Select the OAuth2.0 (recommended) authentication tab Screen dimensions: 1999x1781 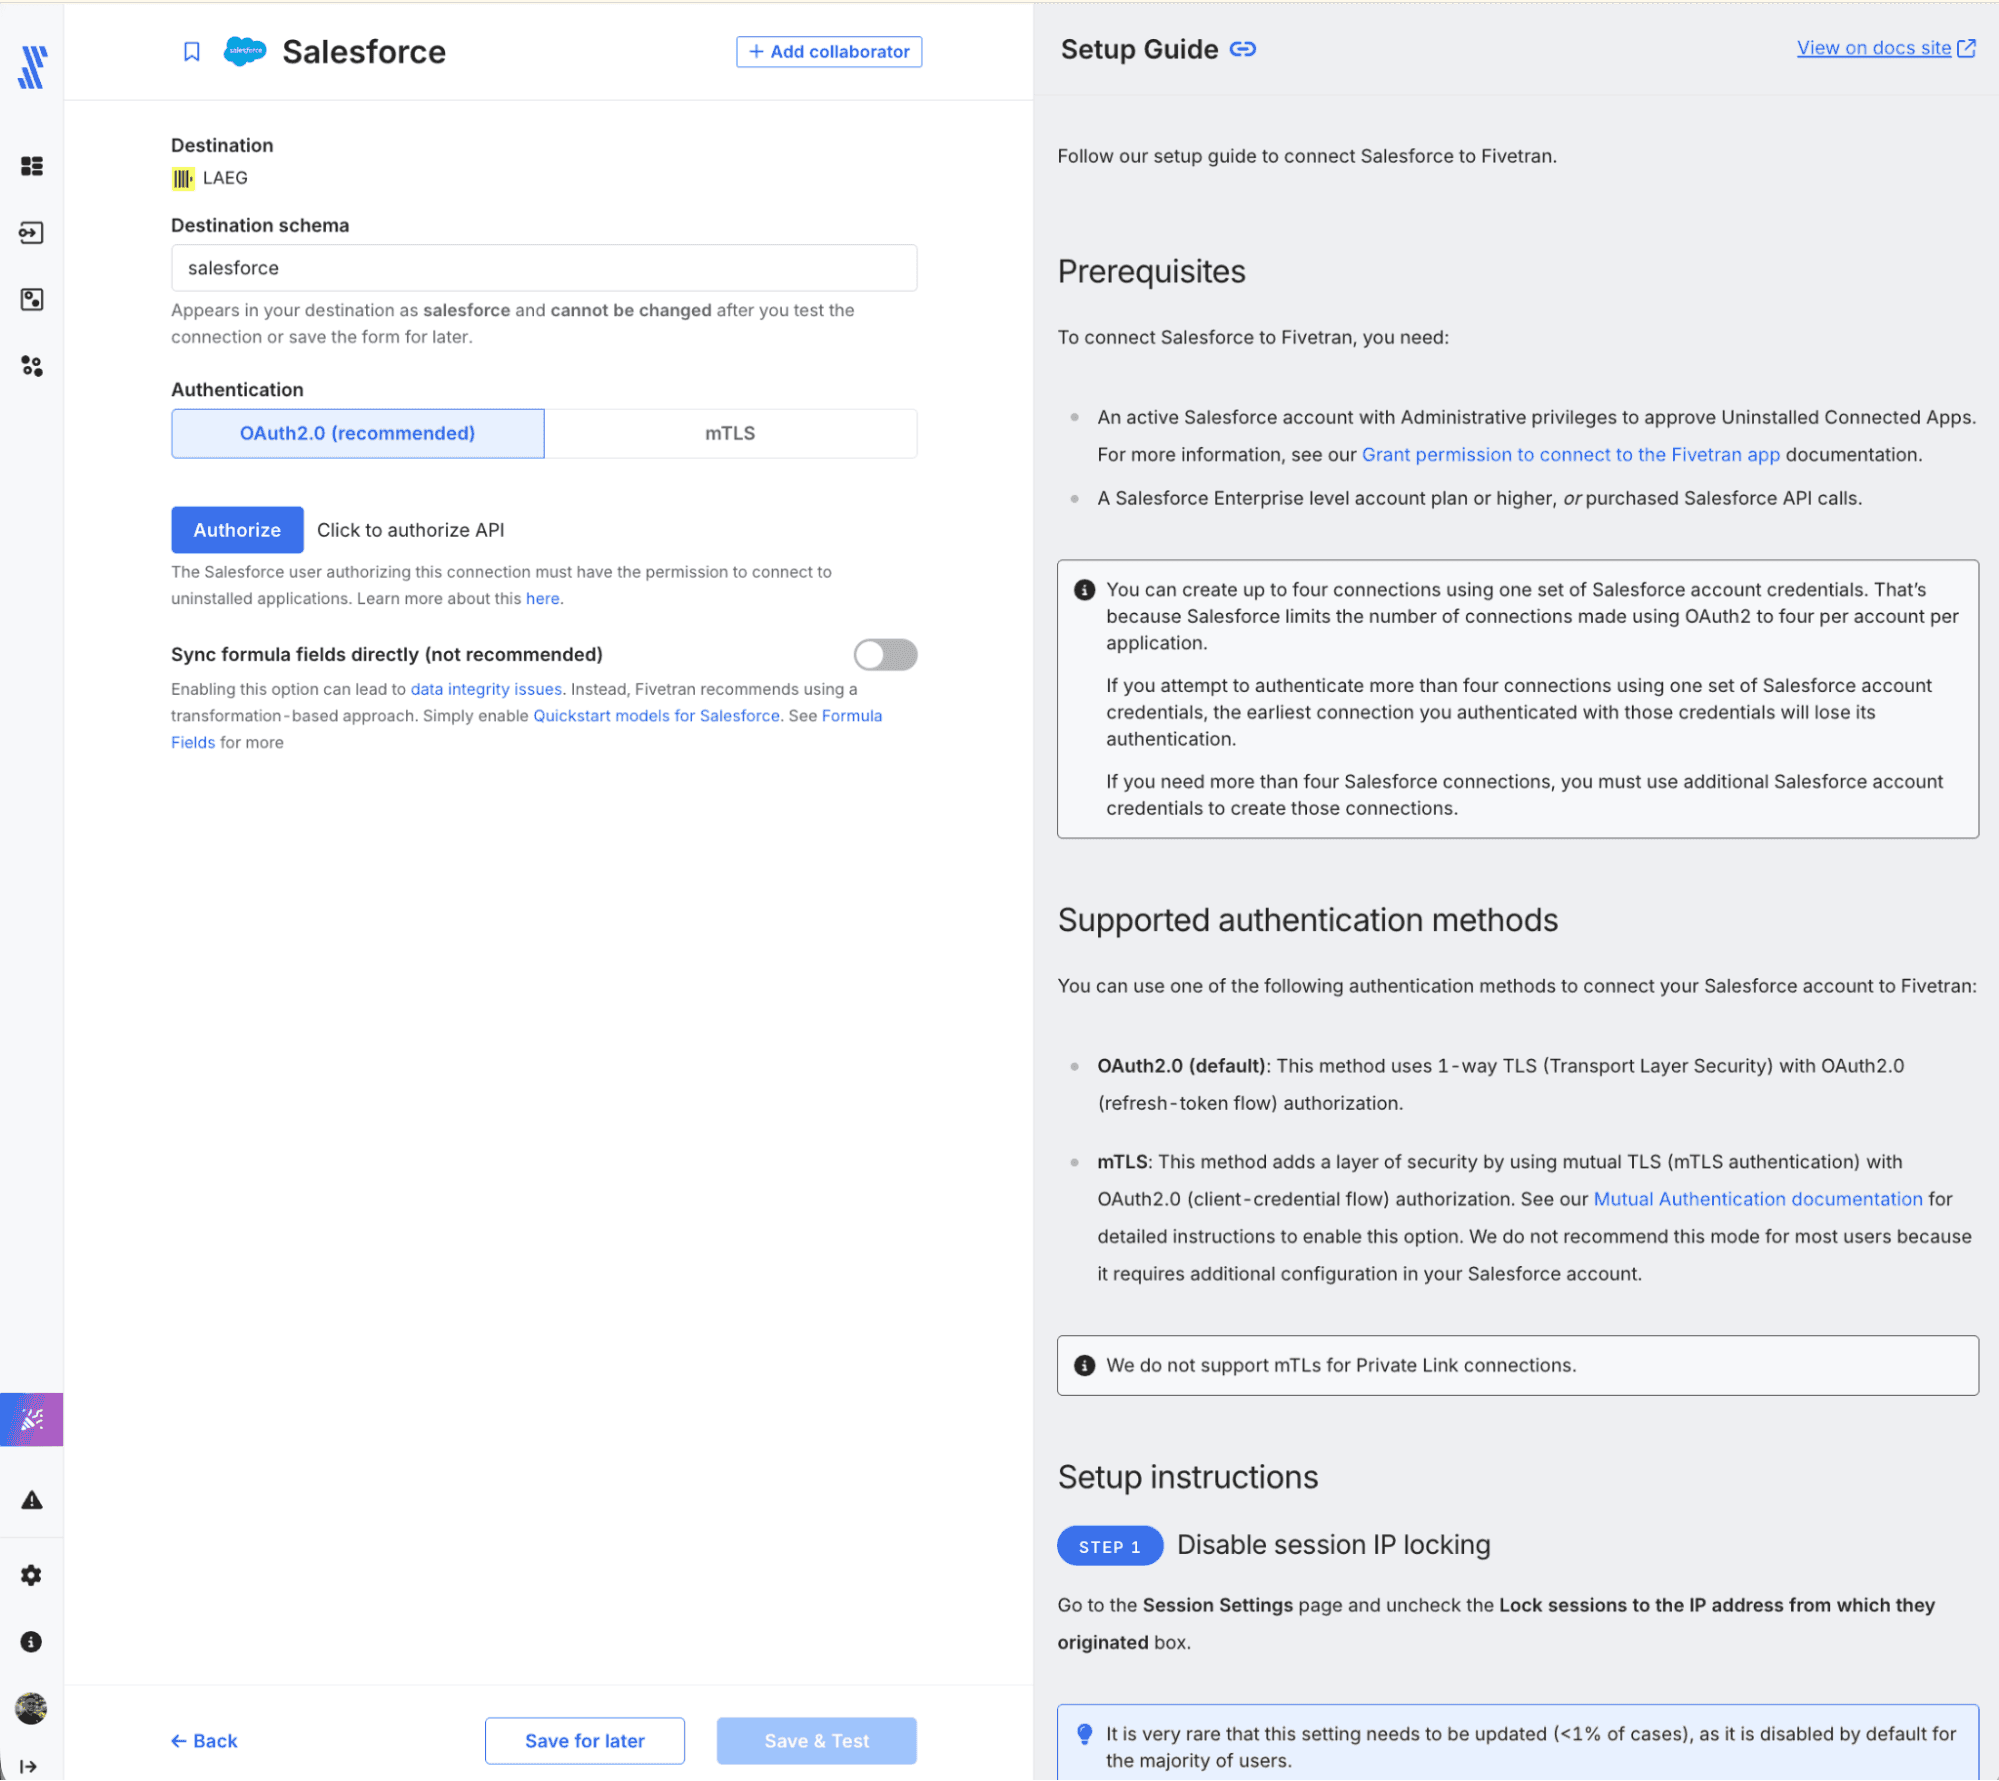[x=358, y=433]
